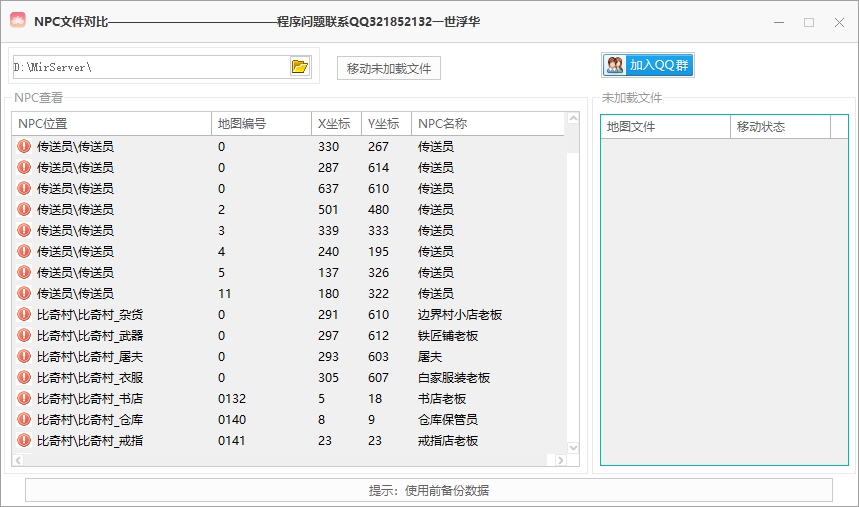Click warning icon of 比奇村_衣服 row
This screenshot has width=859, height=507.
coord(24,377)
